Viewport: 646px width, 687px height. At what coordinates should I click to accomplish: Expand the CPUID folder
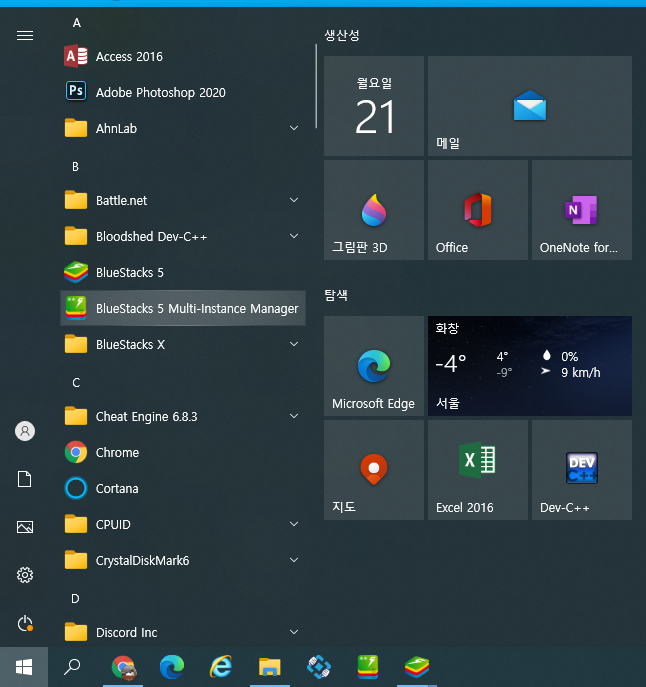183,524
